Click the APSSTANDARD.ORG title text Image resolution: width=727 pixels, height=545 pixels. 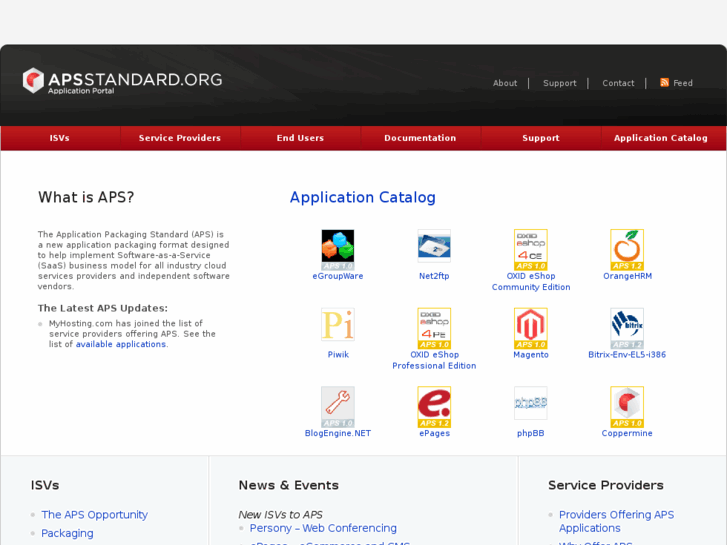pyautogui.click(x=135, y=79)
